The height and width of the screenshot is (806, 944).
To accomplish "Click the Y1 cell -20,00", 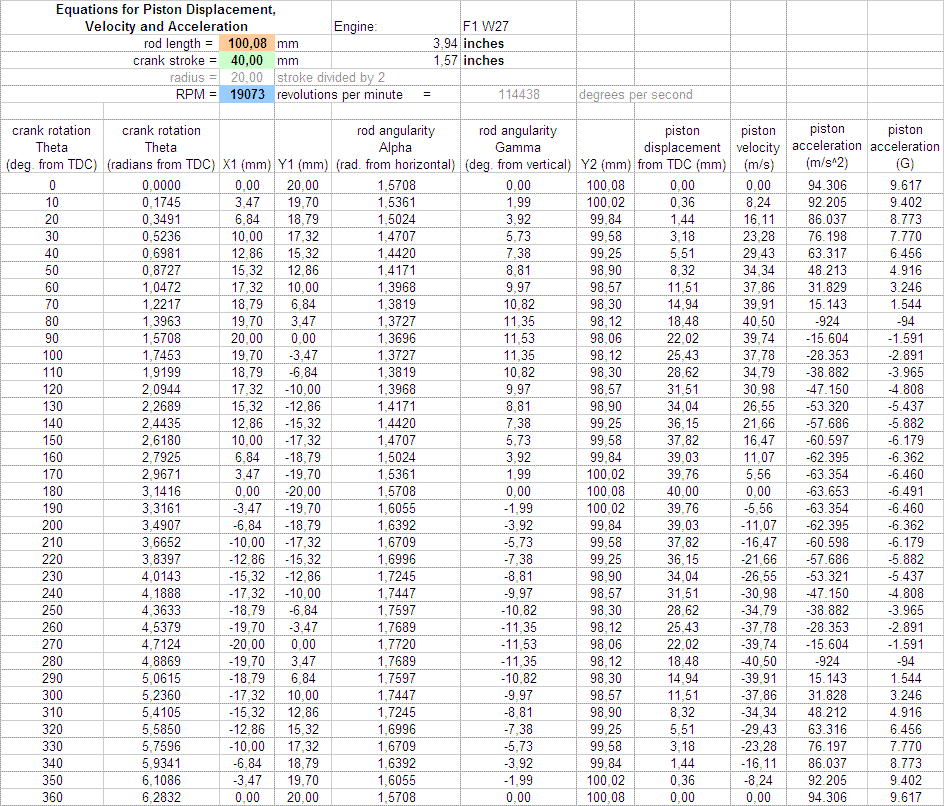I will pyautogui.click(x=303, y=491).
